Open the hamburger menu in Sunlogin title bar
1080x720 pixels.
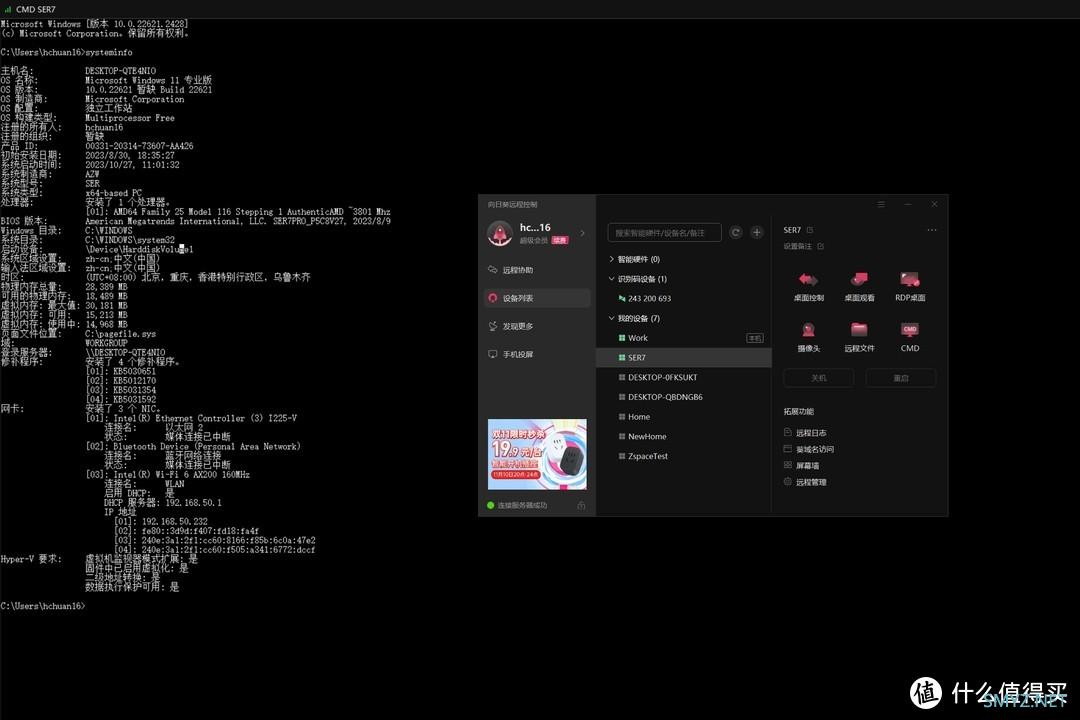881,204
